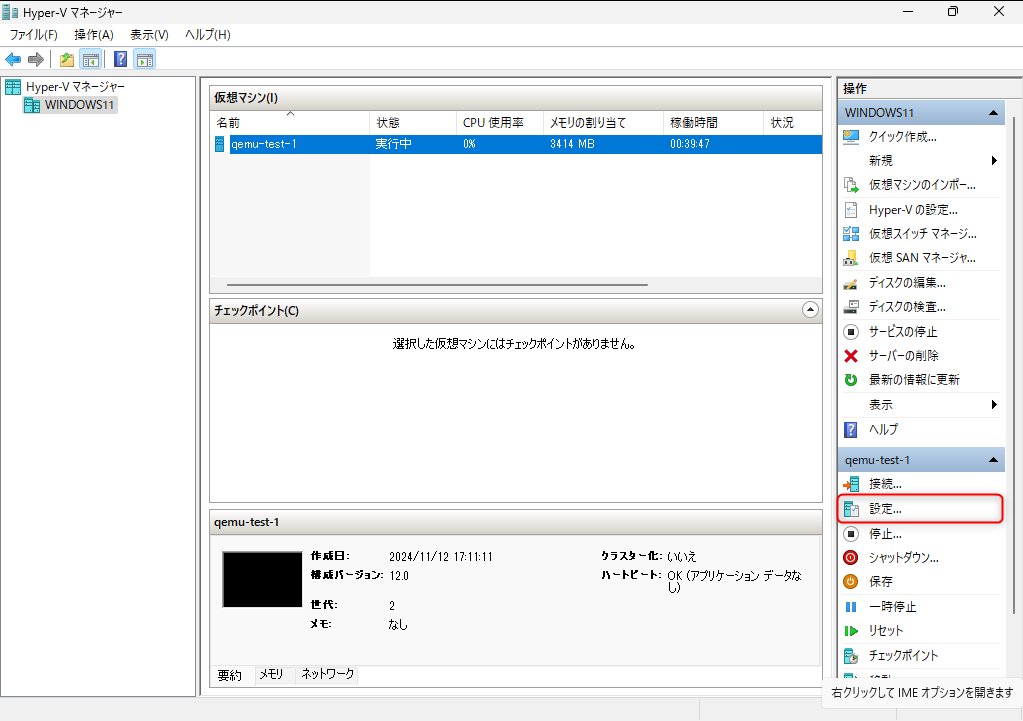Click the ディスクの検査 icon
Viewport: 1023px width, 721px height.
point(851,307)
